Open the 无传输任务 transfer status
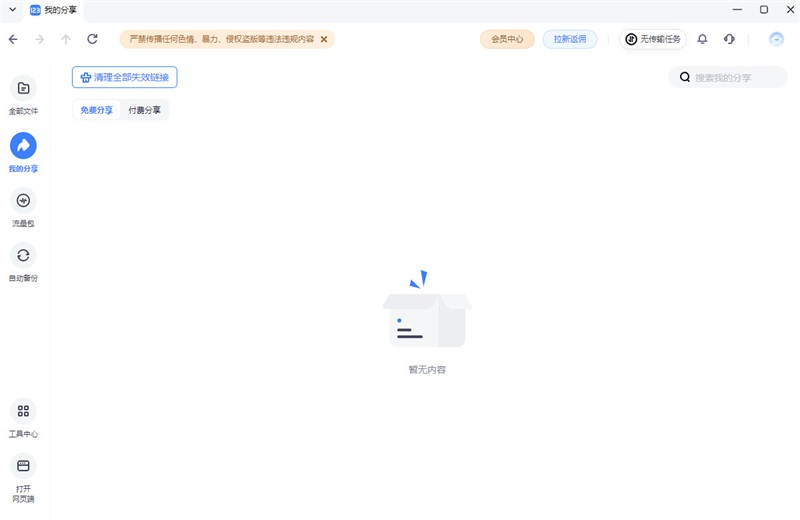This screenshot has height=520, width=800. click(653, 39)
